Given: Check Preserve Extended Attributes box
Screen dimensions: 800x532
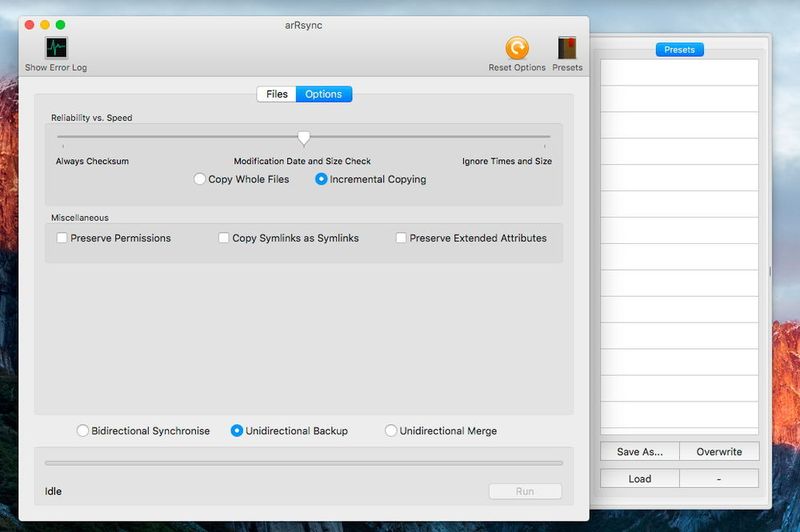Looking at the screenshot, I should [x=401, y=238].
